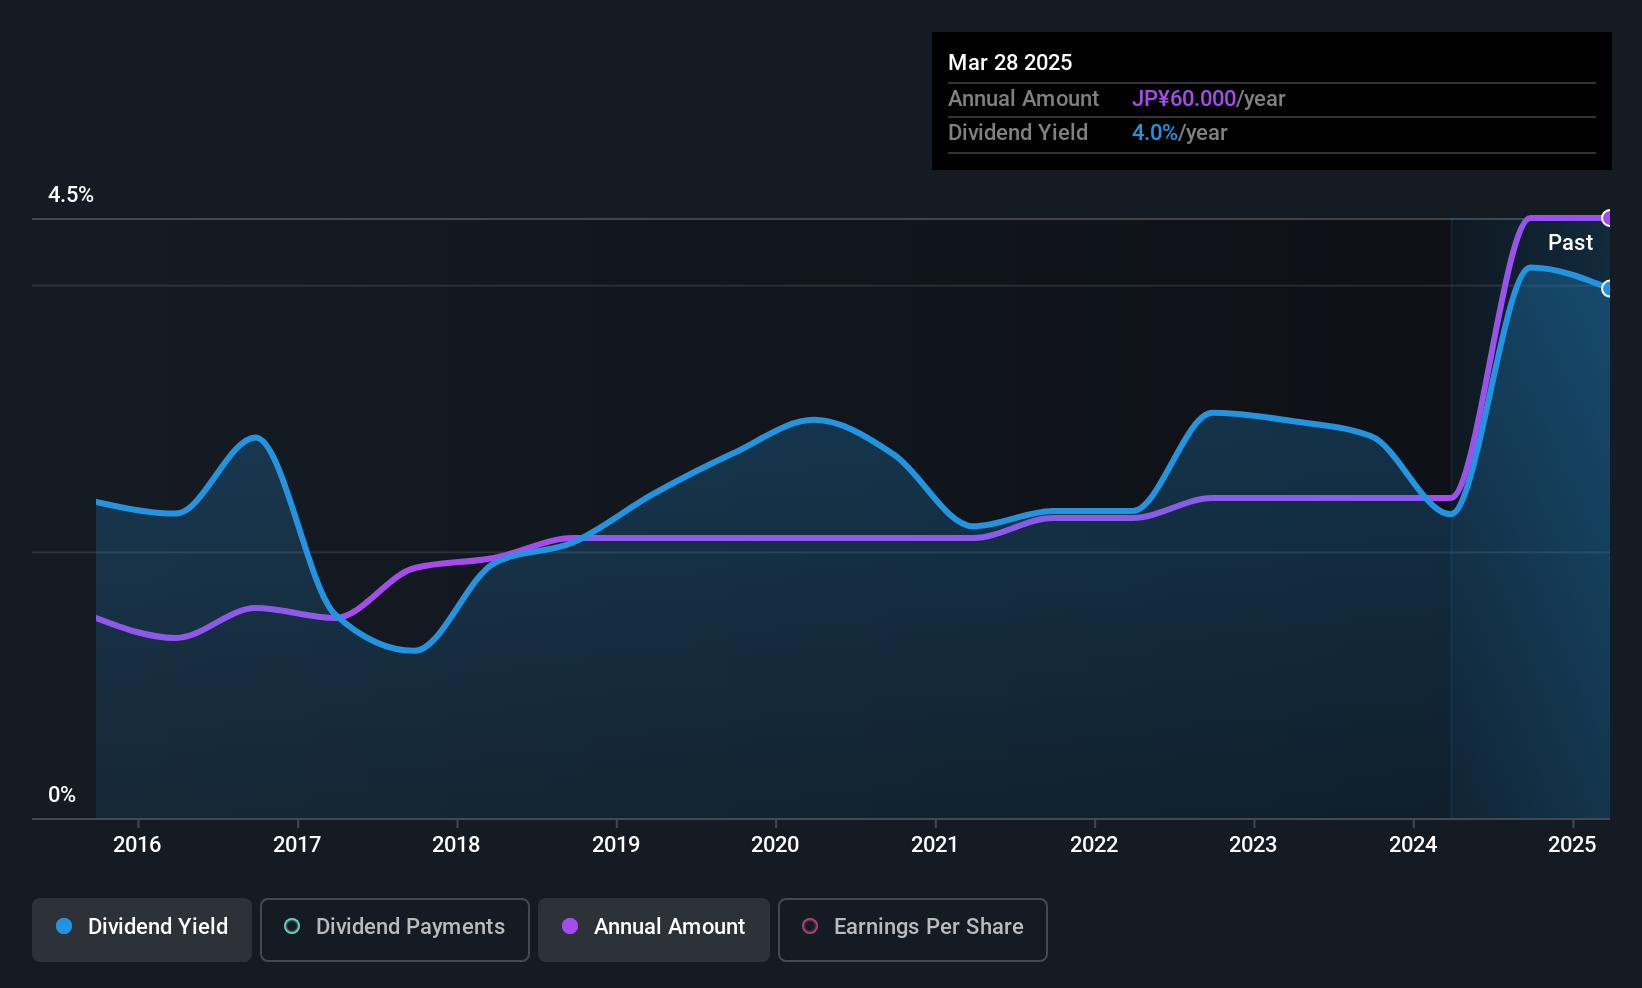The image size is (1642, 988).
Task: Click the Dividend Yield tooltip label
Action: point(1018,132)
